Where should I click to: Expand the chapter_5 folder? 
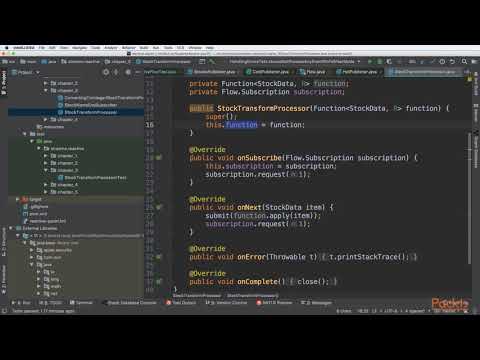46,192
